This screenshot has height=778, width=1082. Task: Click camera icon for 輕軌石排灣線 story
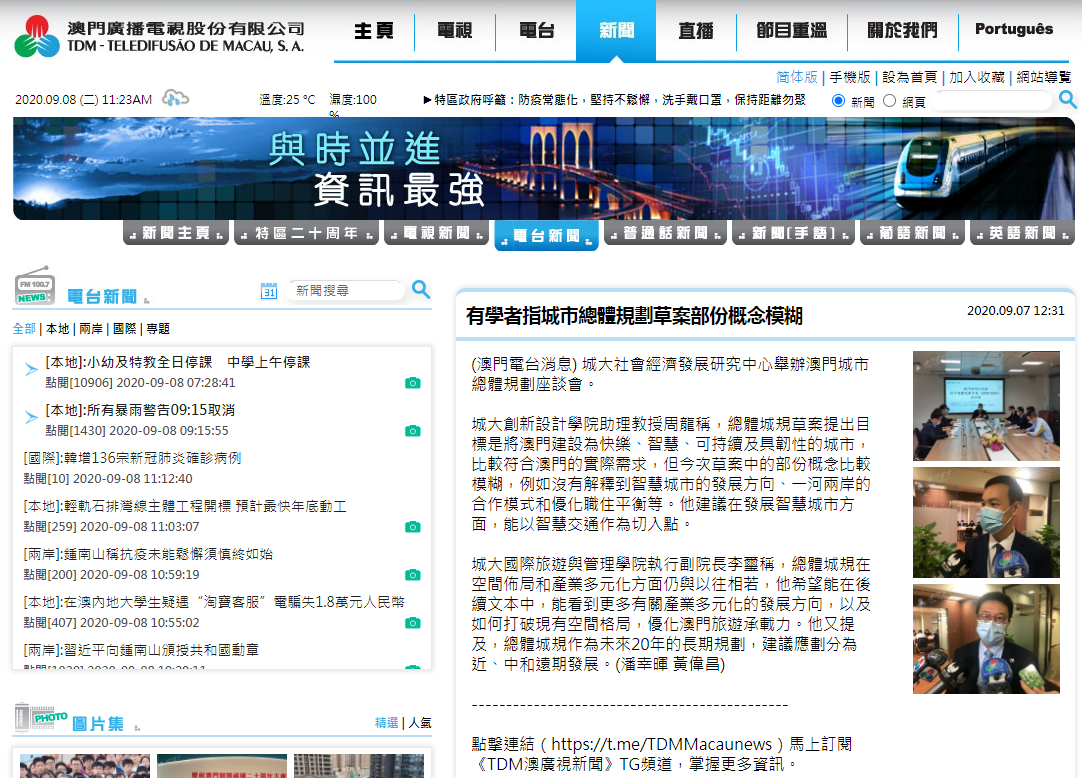click(x=413, y=527)
